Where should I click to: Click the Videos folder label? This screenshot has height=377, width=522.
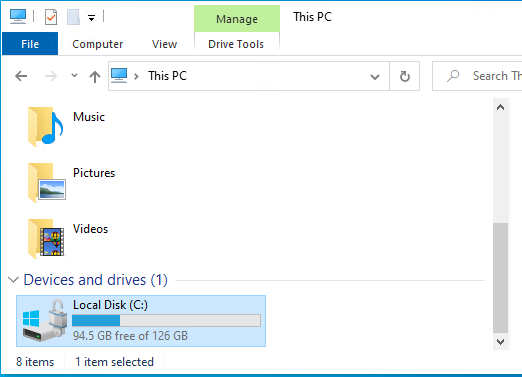(91, 229)
